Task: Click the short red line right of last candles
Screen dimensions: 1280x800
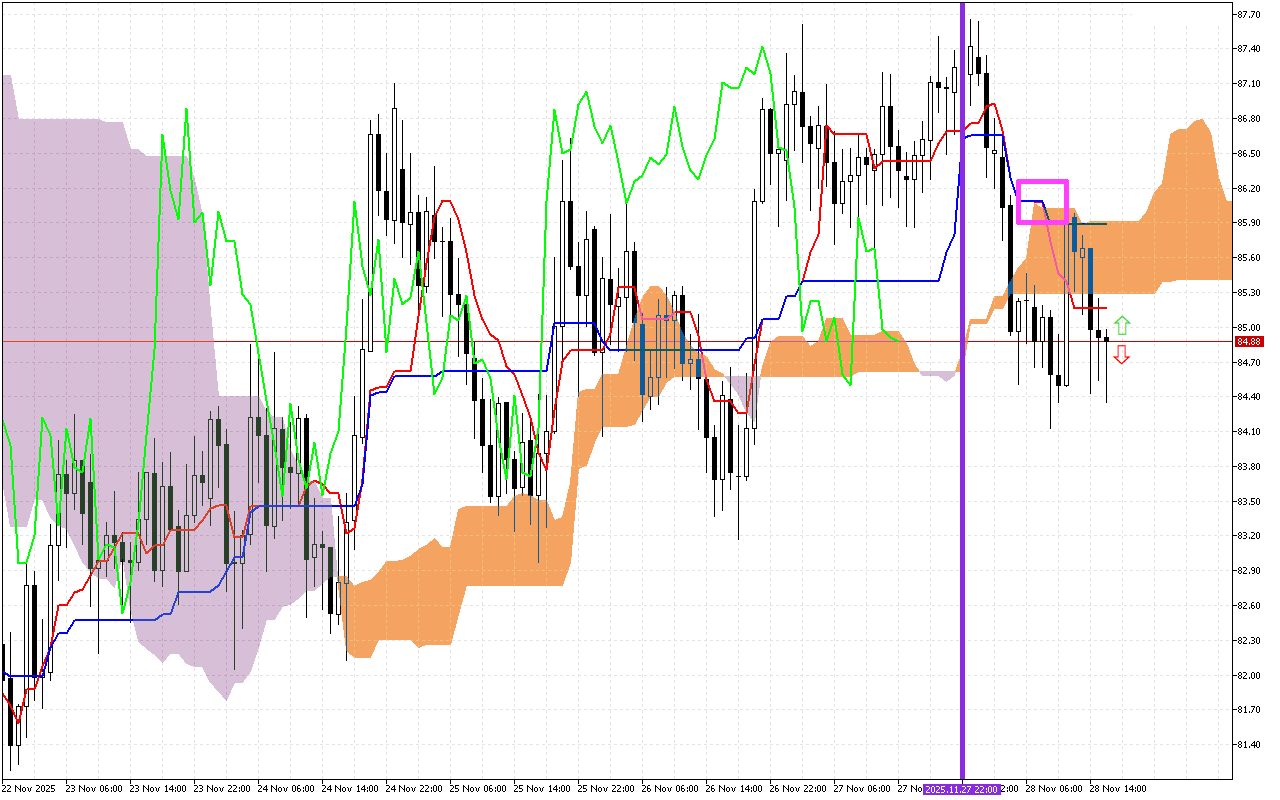Action: [x=1097, y=309]
